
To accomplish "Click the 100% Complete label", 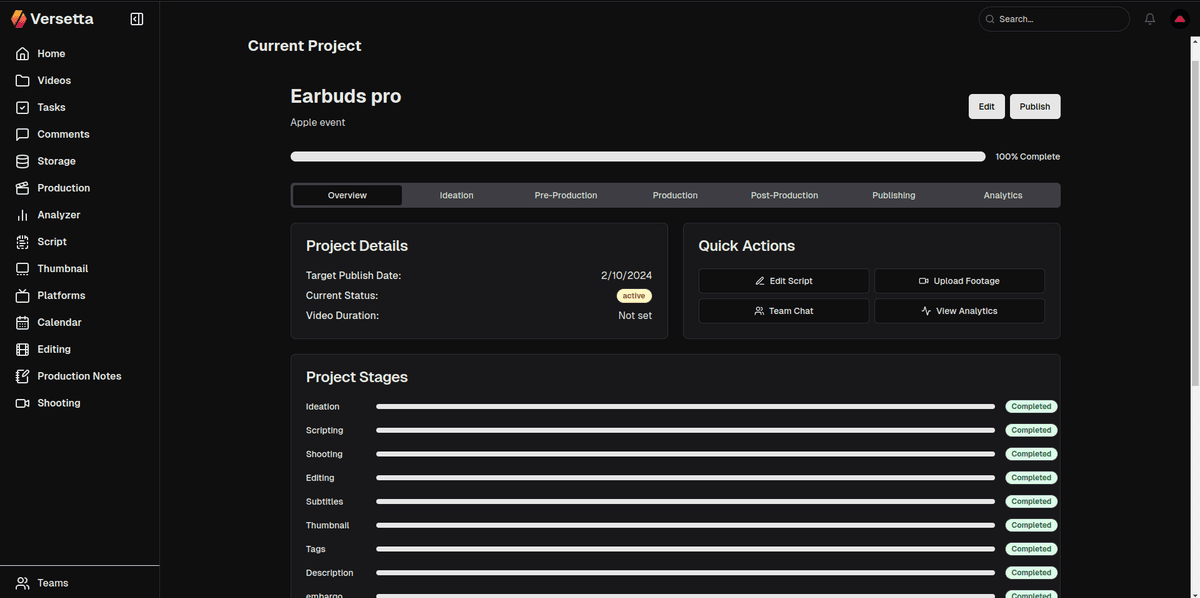I will (1028, 157).
